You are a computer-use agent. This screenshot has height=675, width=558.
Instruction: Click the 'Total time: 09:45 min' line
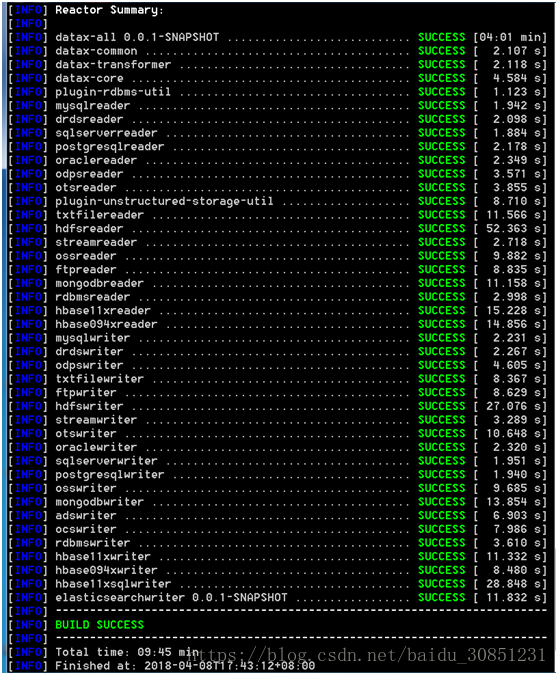127,653
